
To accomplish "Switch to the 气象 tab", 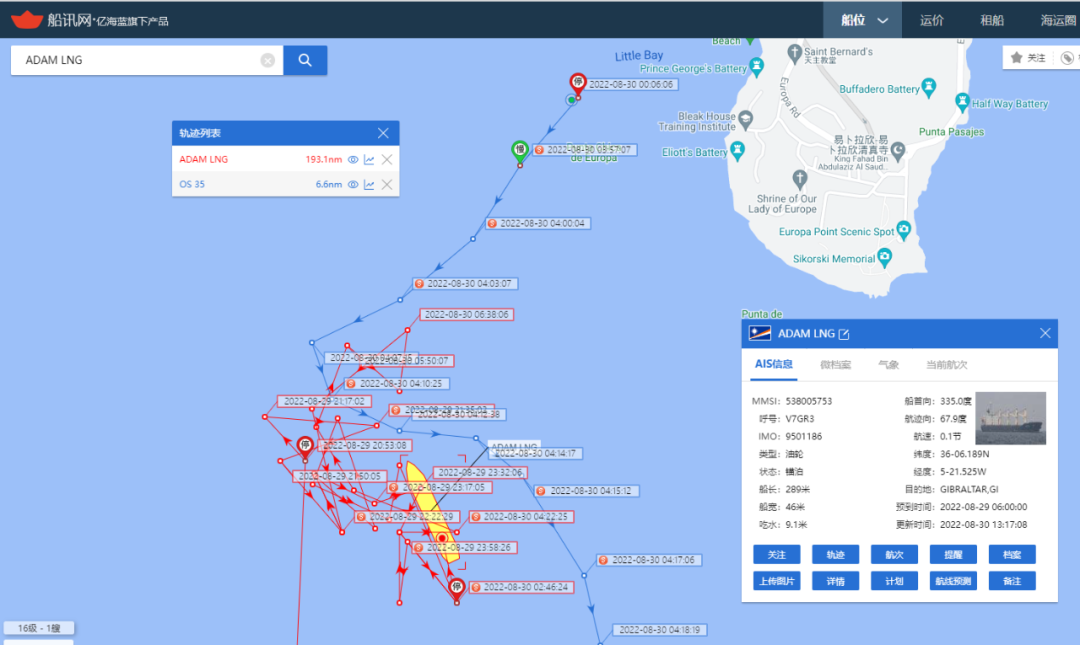I will point(887,365).
